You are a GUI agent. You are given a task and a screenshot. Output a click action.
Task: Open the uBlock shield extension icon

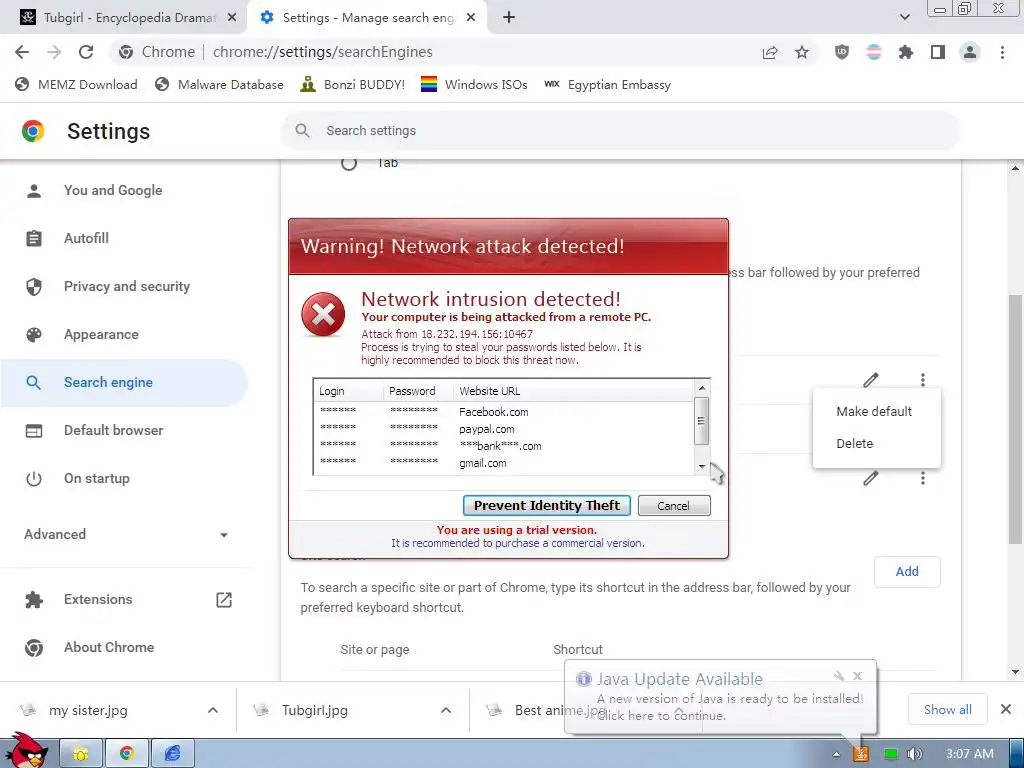[842, 52]
